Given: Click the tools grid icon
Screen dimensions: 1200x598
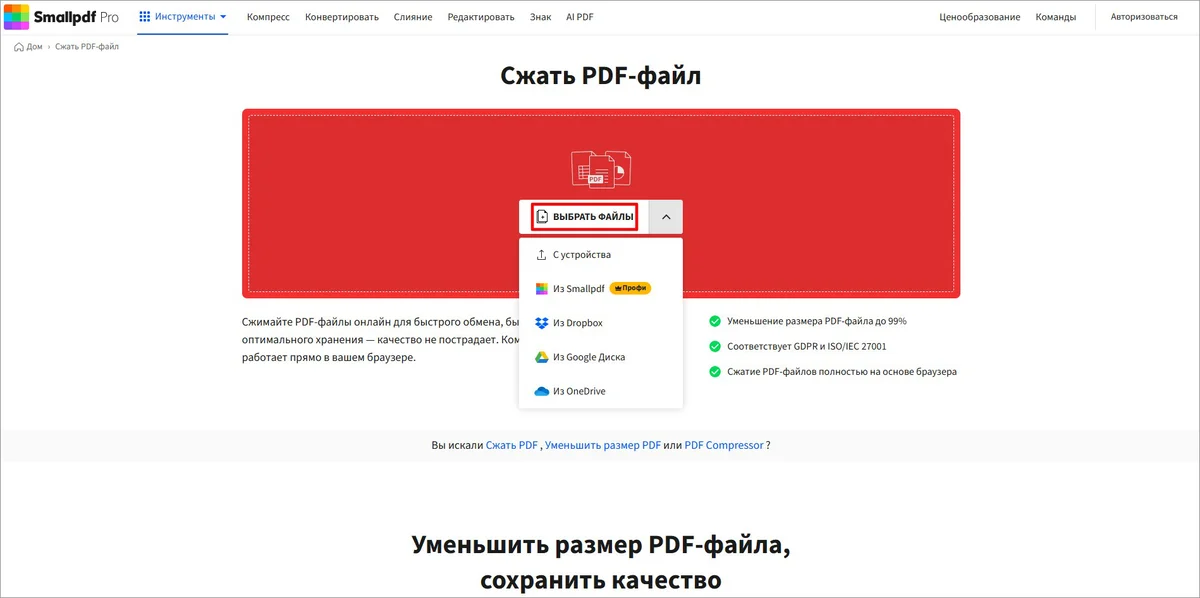Looking at the screenshot, I should point(145,17).
